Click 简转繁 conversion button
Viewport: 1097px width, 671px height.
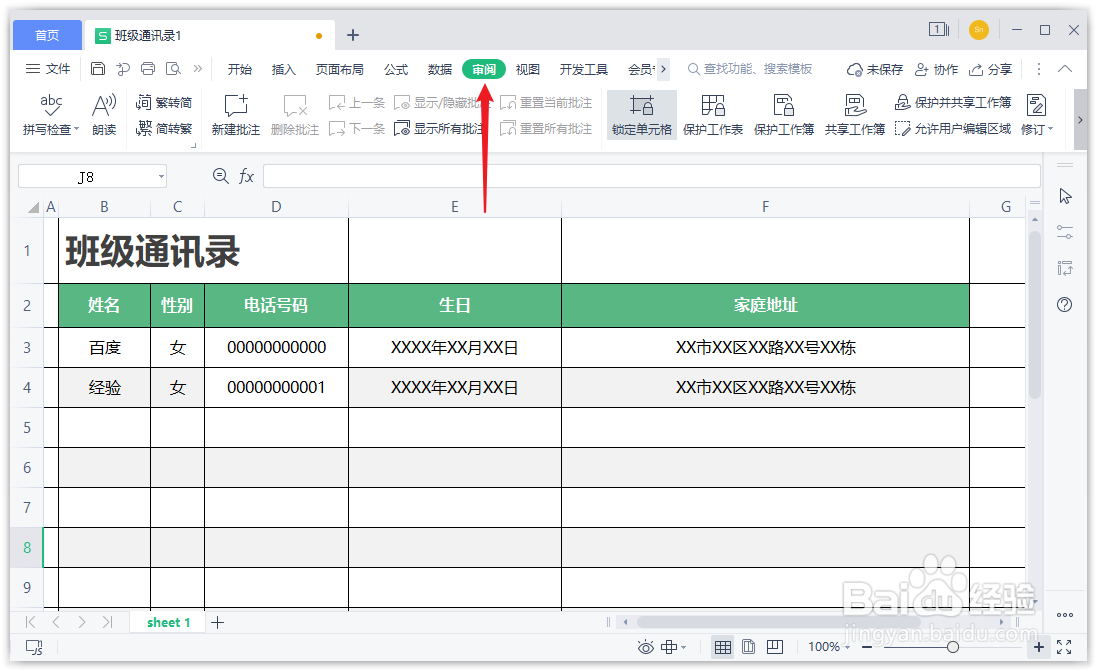(x=164, y=129)
